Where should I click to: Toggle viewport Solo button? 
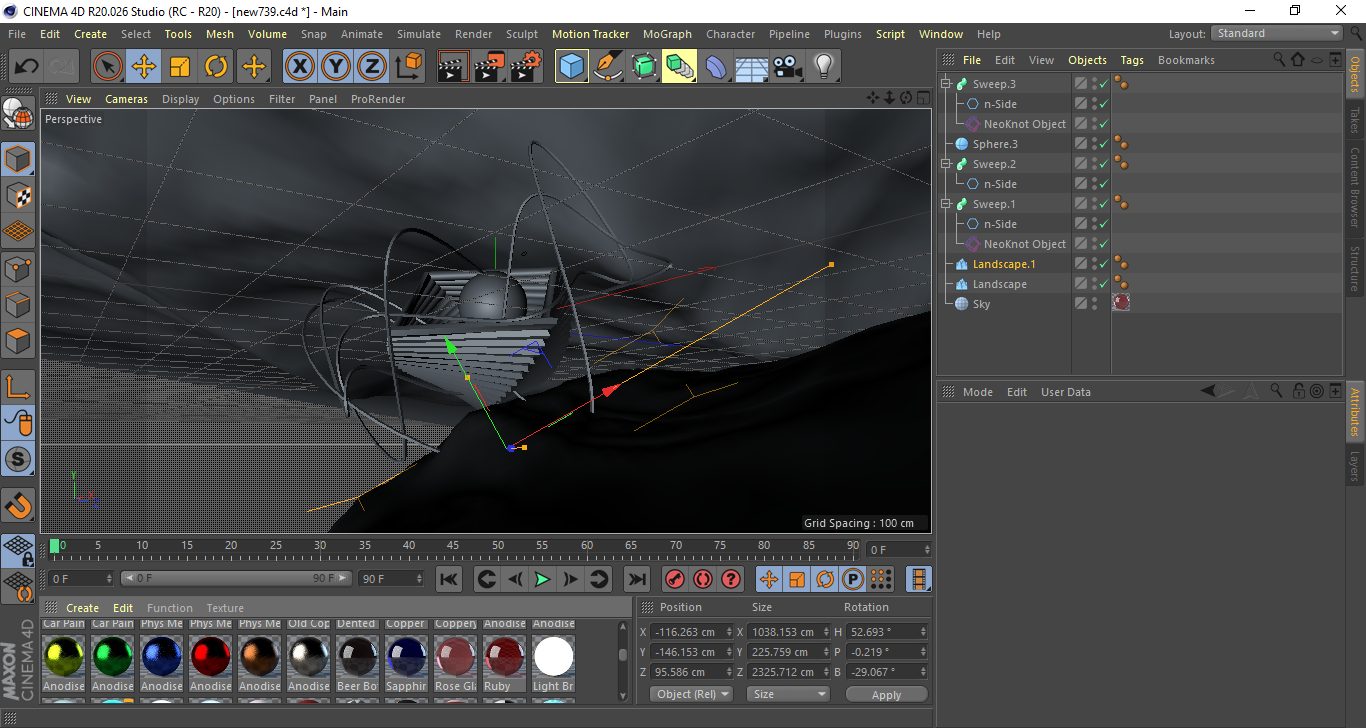[x=19, y=459]
